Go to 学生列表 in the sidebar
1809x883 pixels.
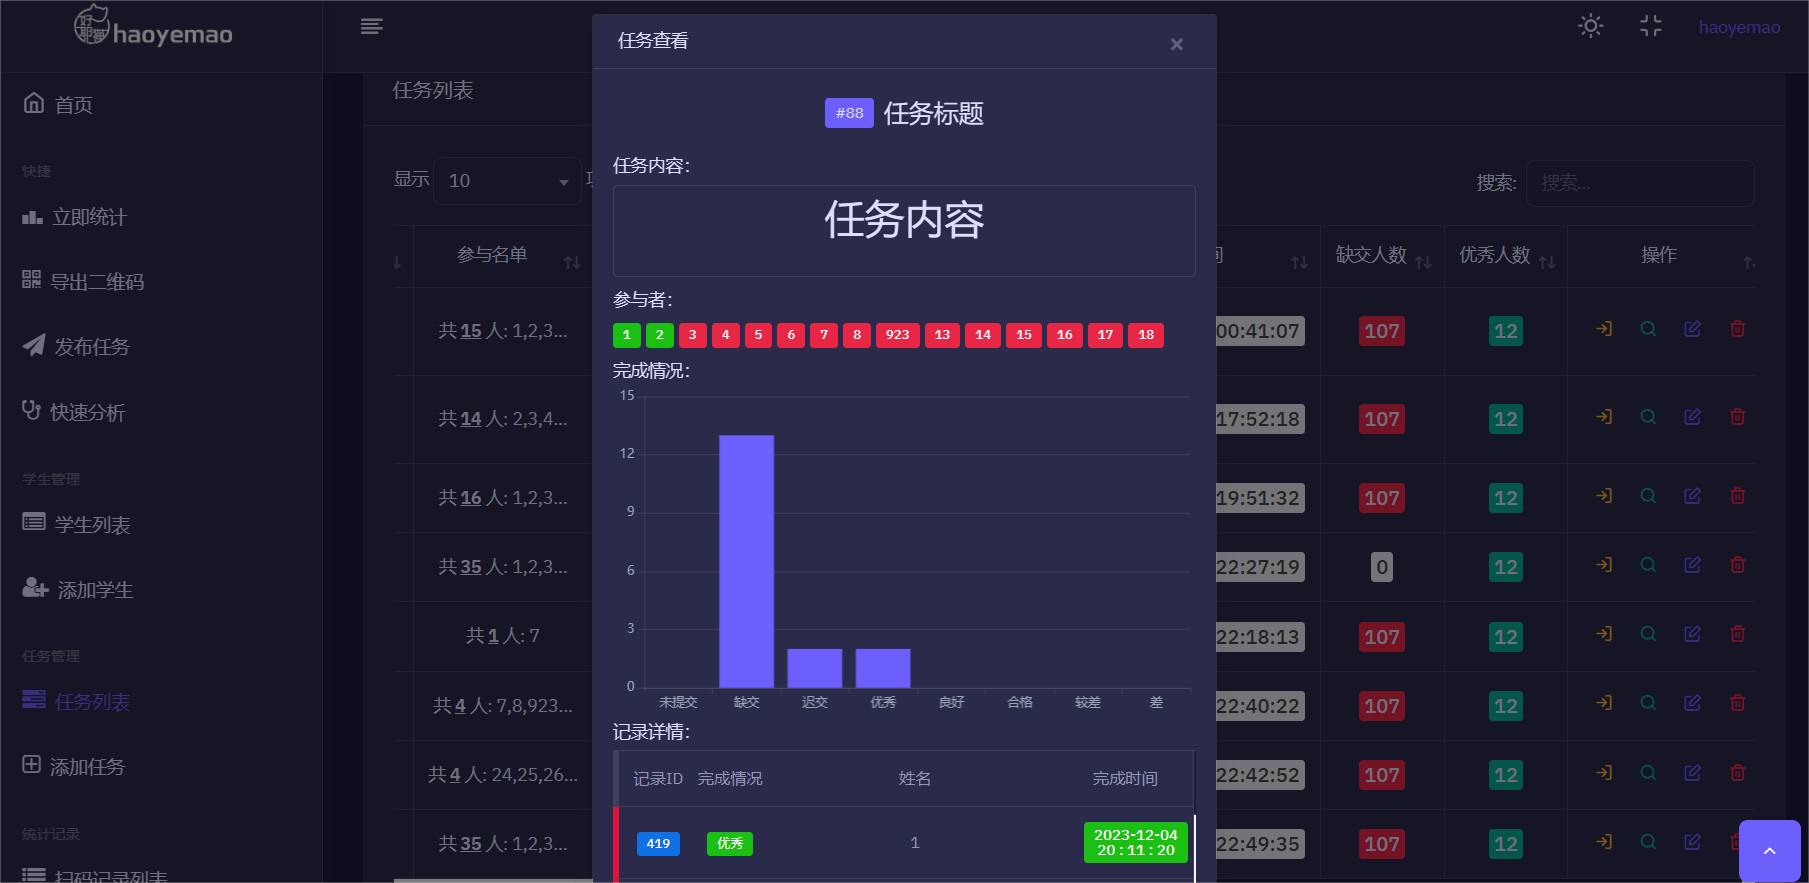pyautogui.click(x=92, y=525)
